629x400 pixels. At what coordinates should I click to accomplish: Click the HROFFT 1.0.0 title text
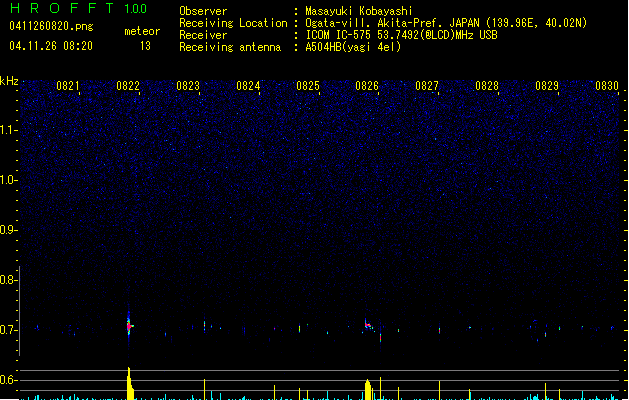(79, 8)
